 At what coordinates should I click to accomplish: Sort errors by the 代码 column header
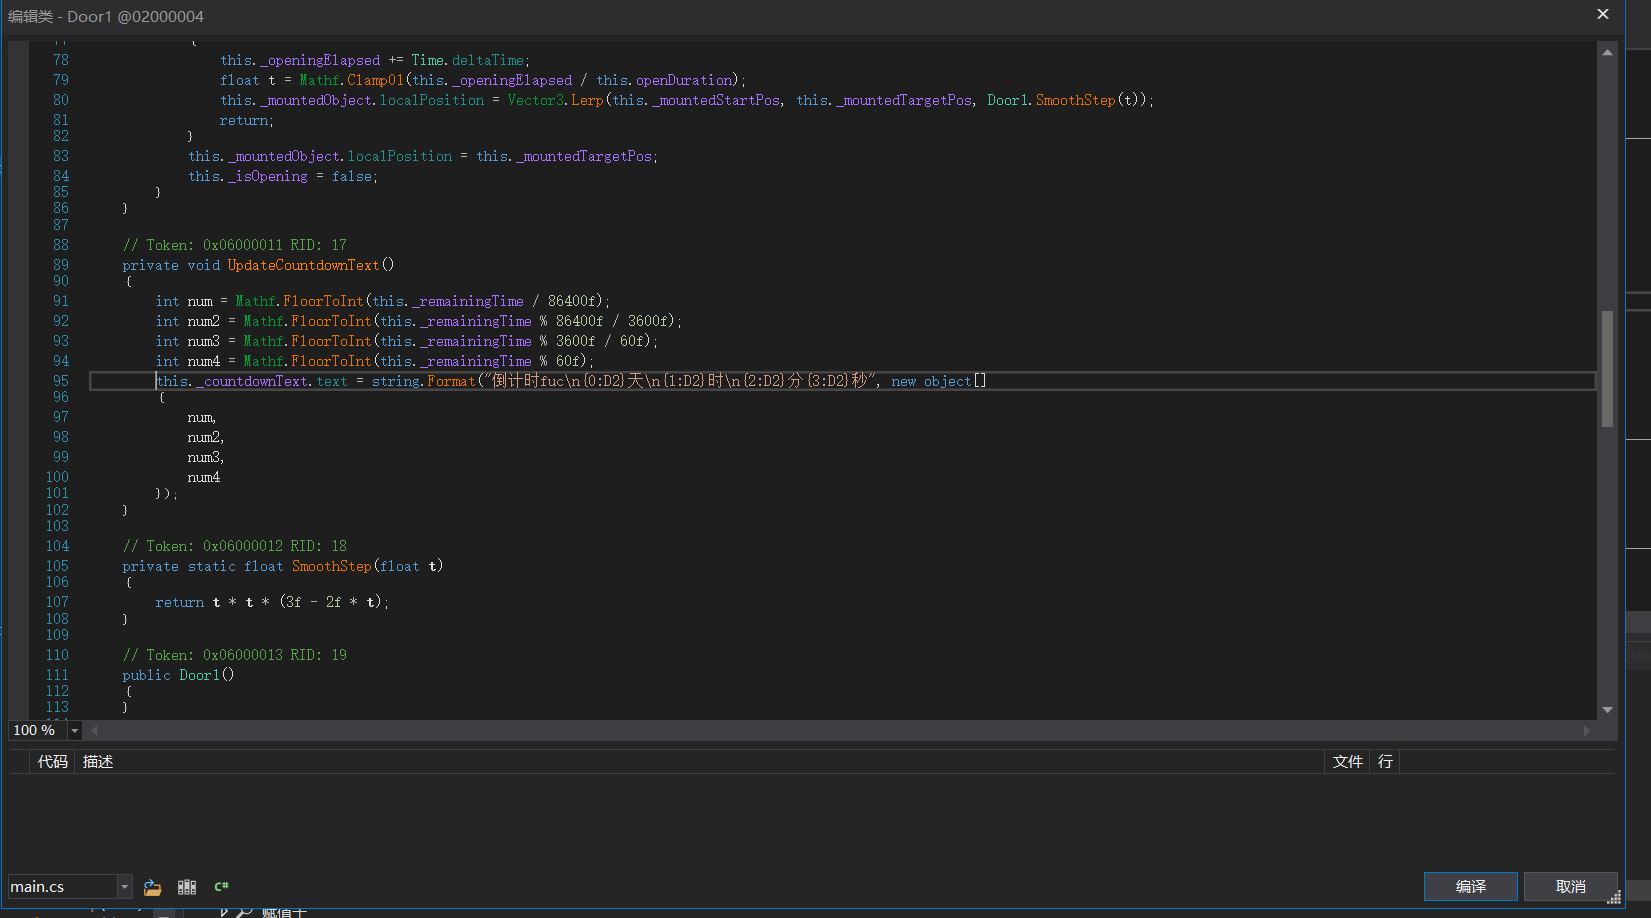click(53, 762)
